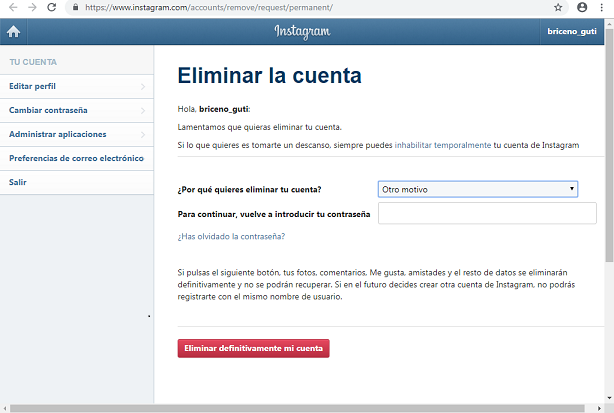Open the 'Otro motivo' reason dropdown
The width and height of the screenshot is (614, 413).
point(478,189)
